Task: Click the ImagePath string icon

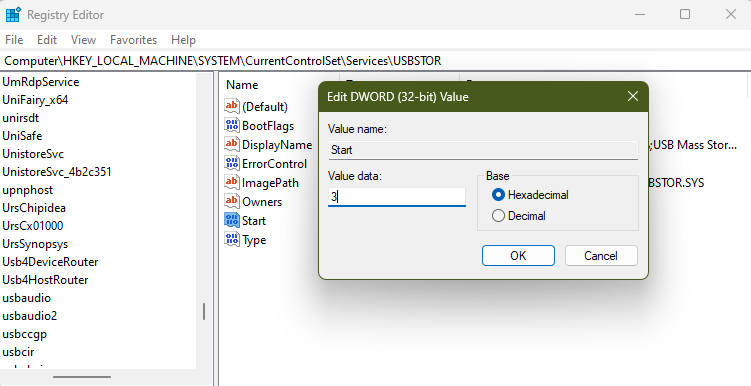Action: pos(232,182)
